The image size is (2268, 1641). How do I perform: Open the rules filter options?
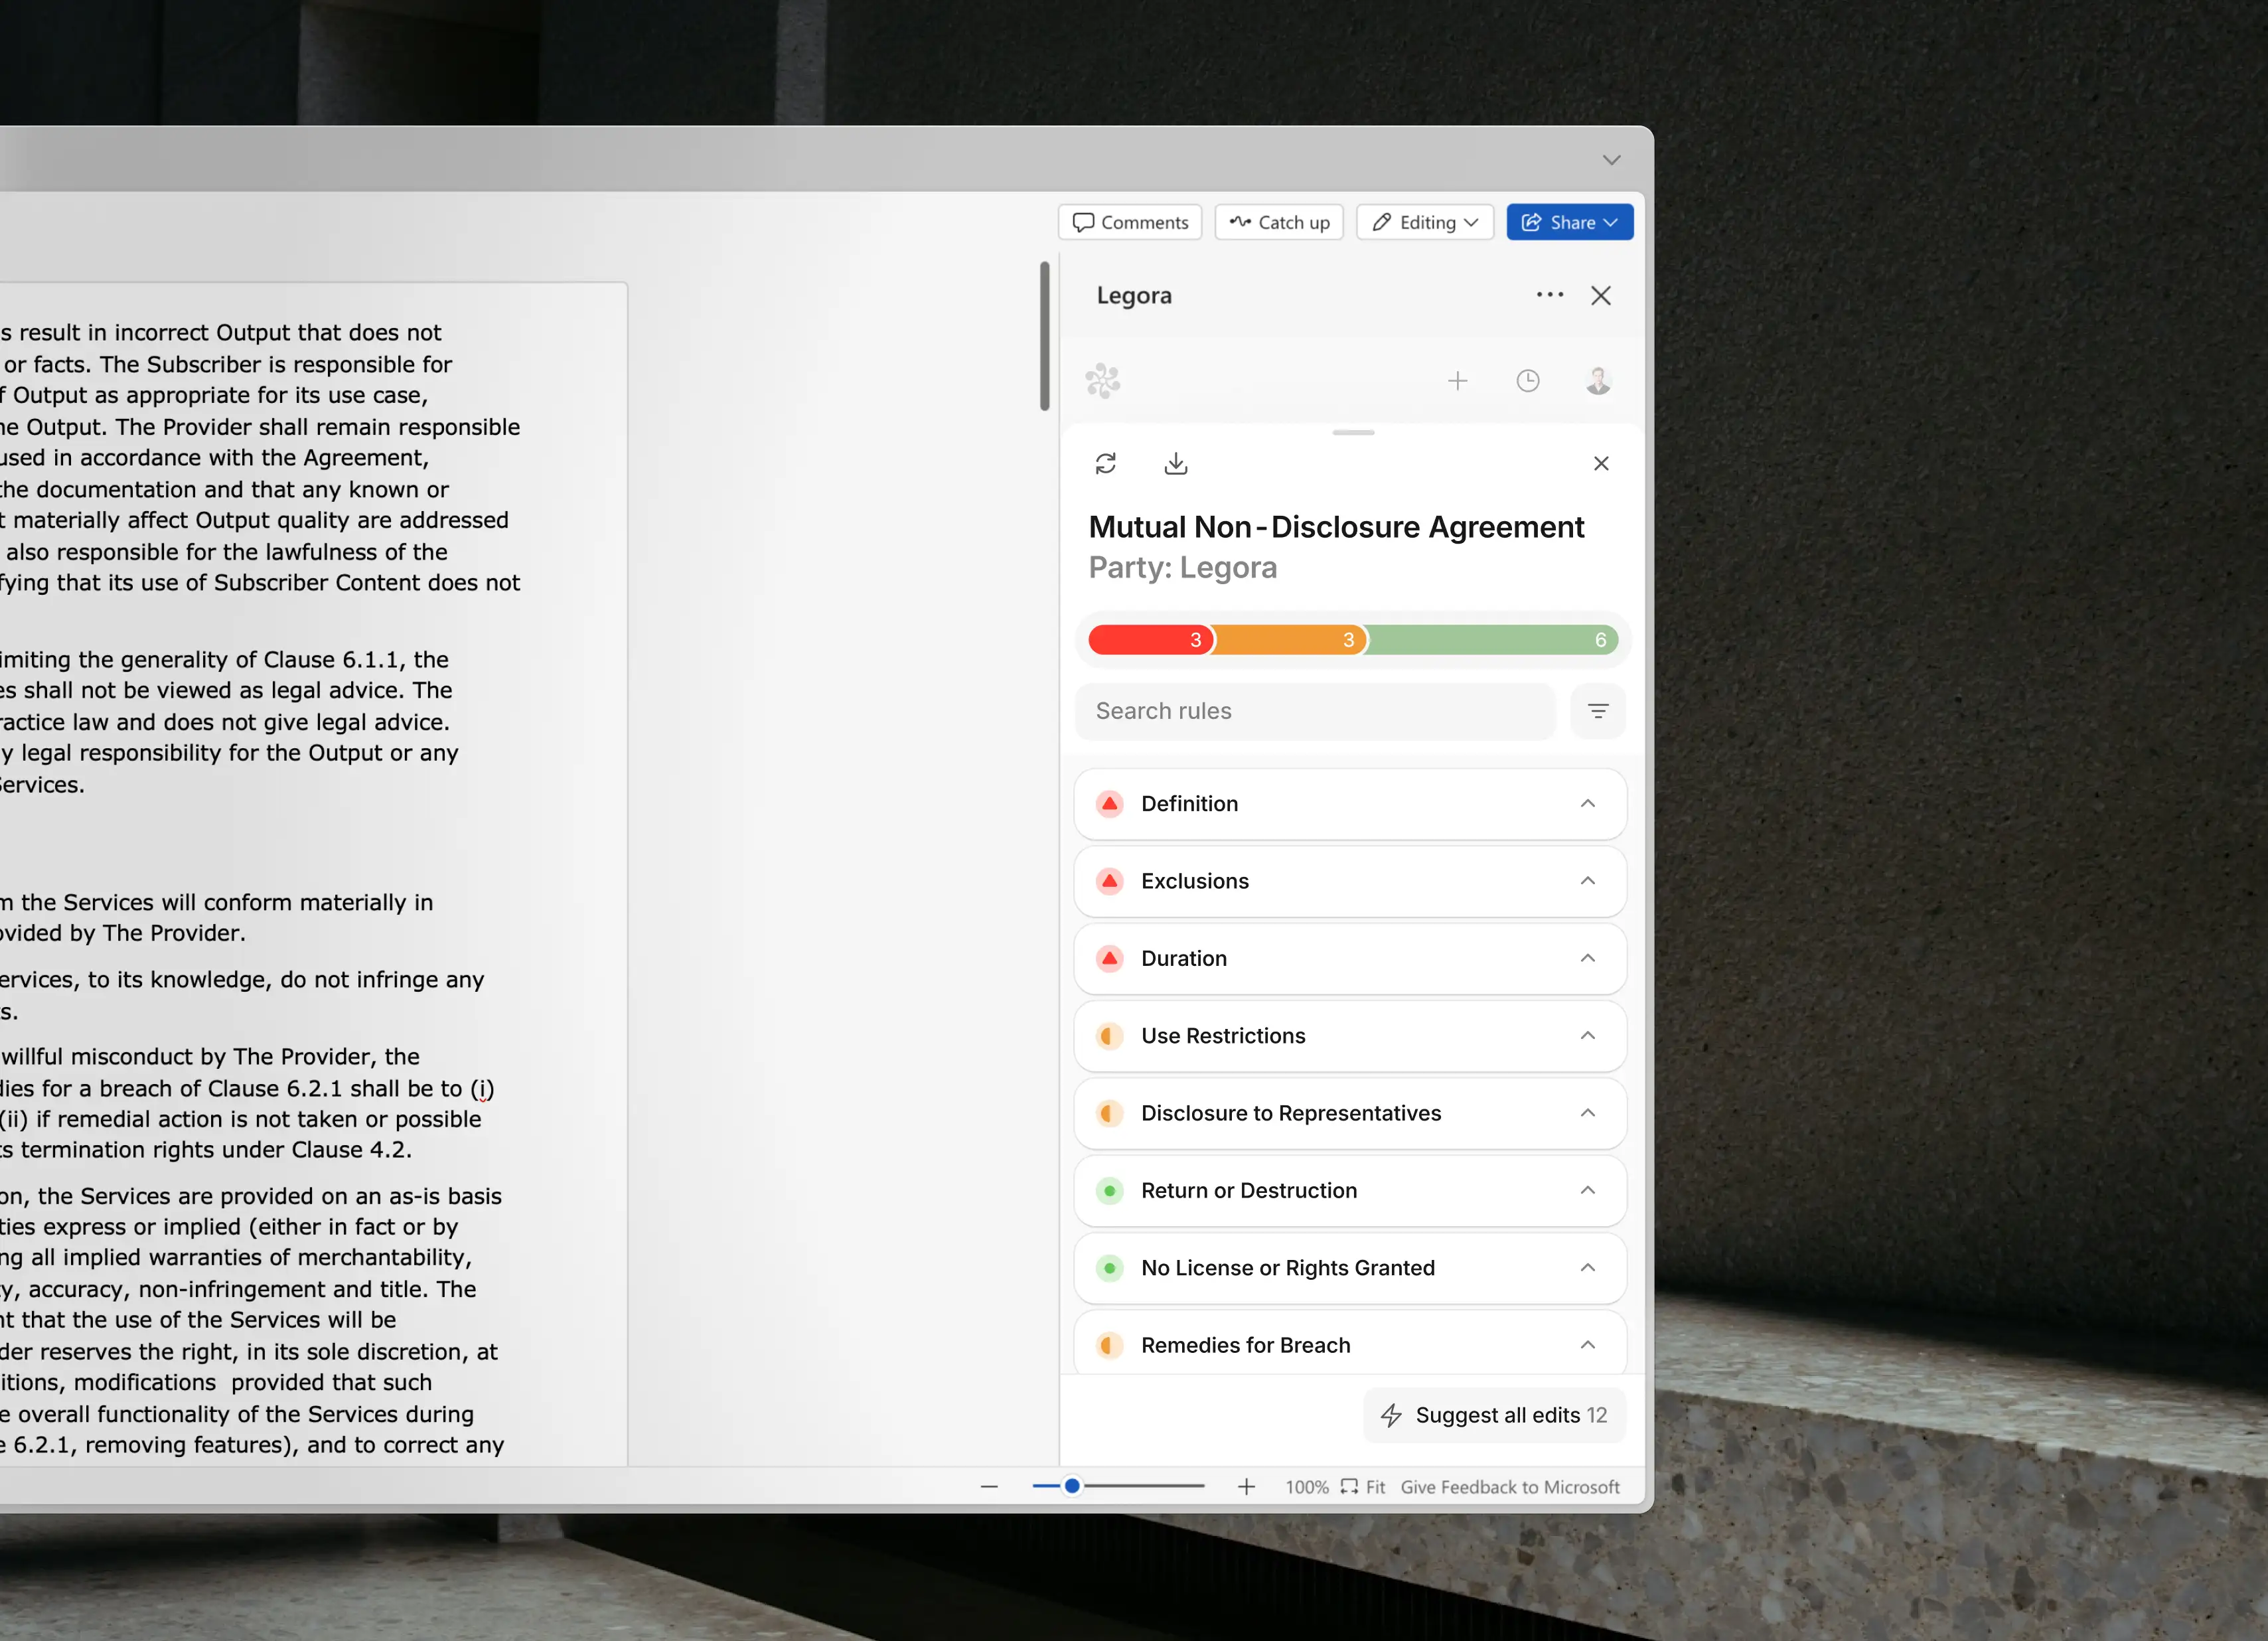pyautogui.click(x=1598, y=711)
